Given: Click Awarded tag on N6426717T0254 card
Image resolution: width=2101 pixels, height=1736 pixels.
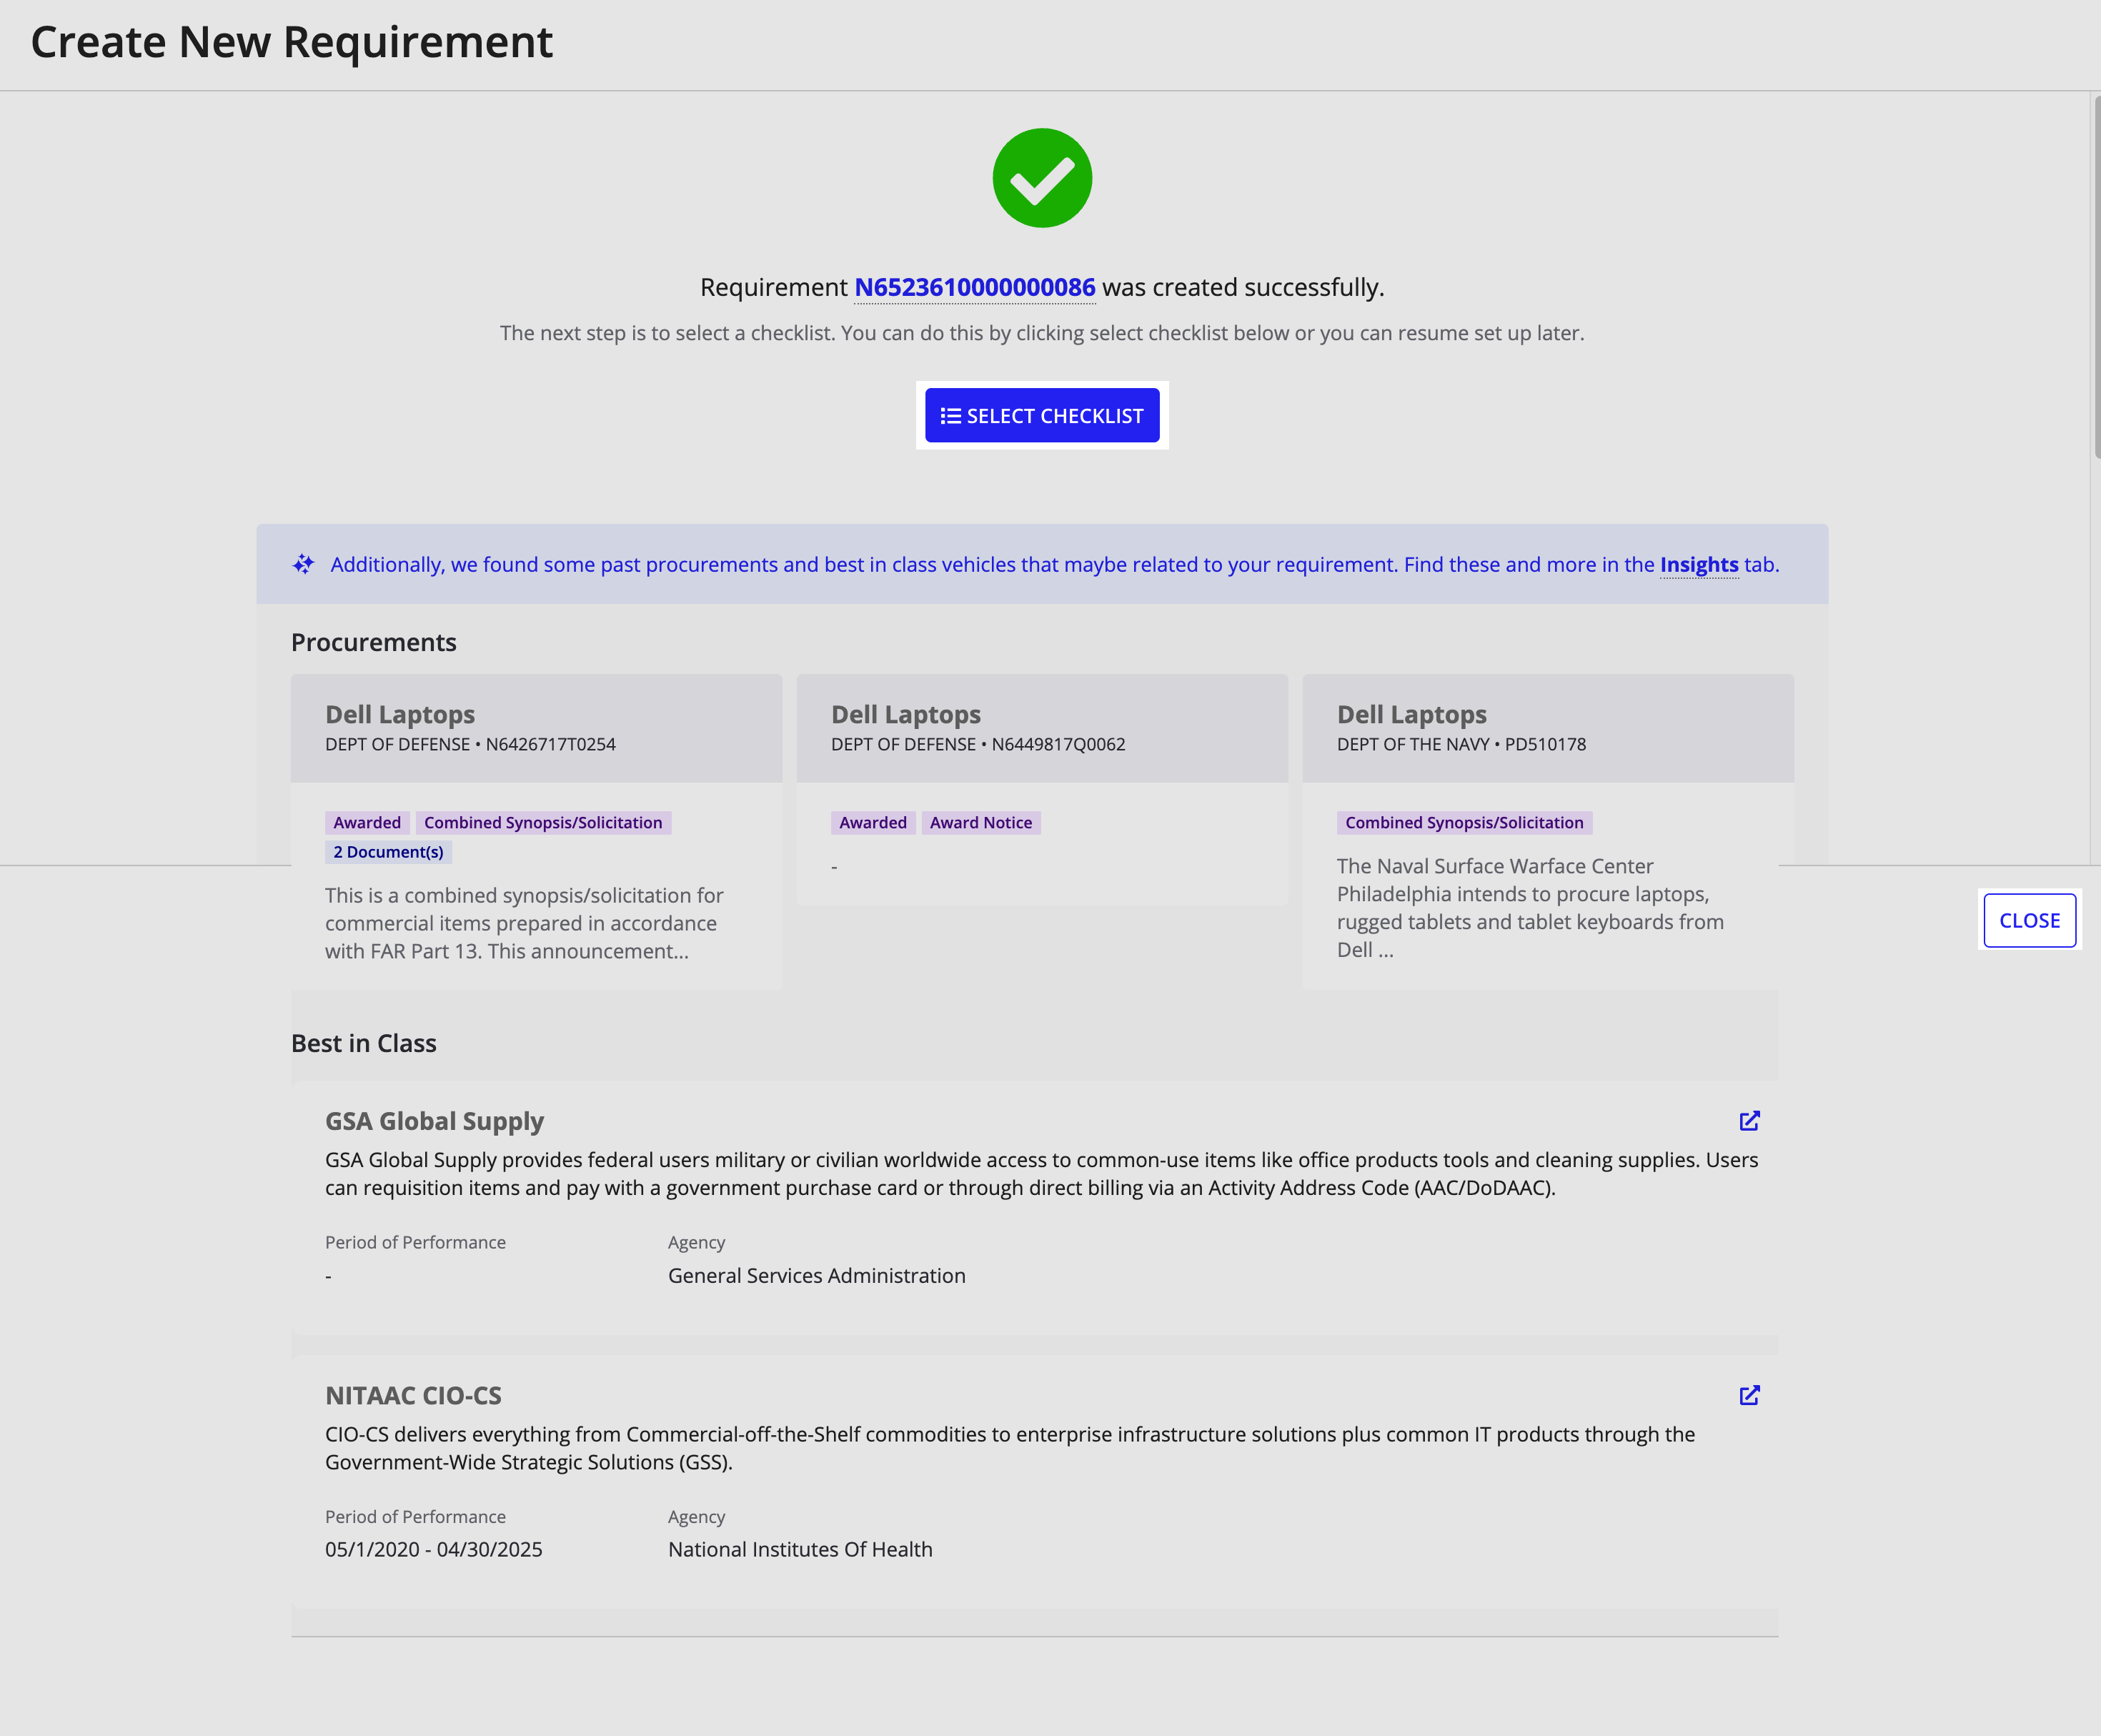Looking at the screenshot, I should coord(367,823).
